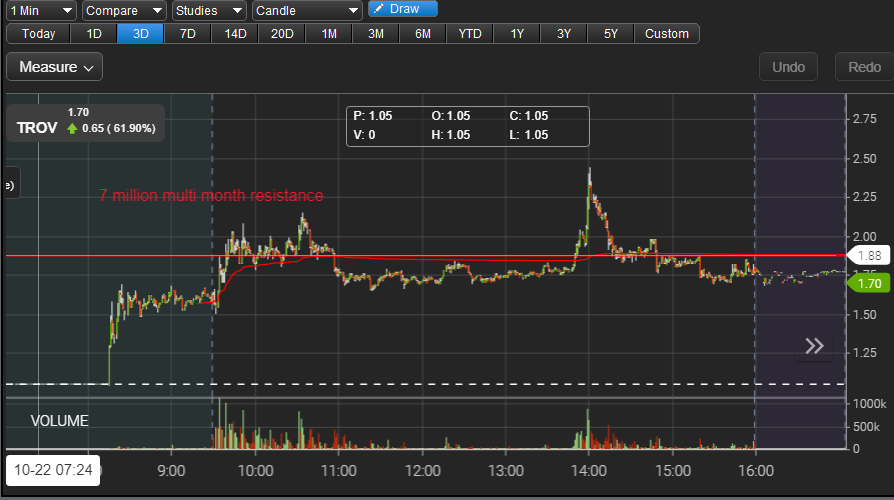The width and height of the screenshot is (894, 500).
Task: Click the 2.50 price axis label
Action: 864,158
